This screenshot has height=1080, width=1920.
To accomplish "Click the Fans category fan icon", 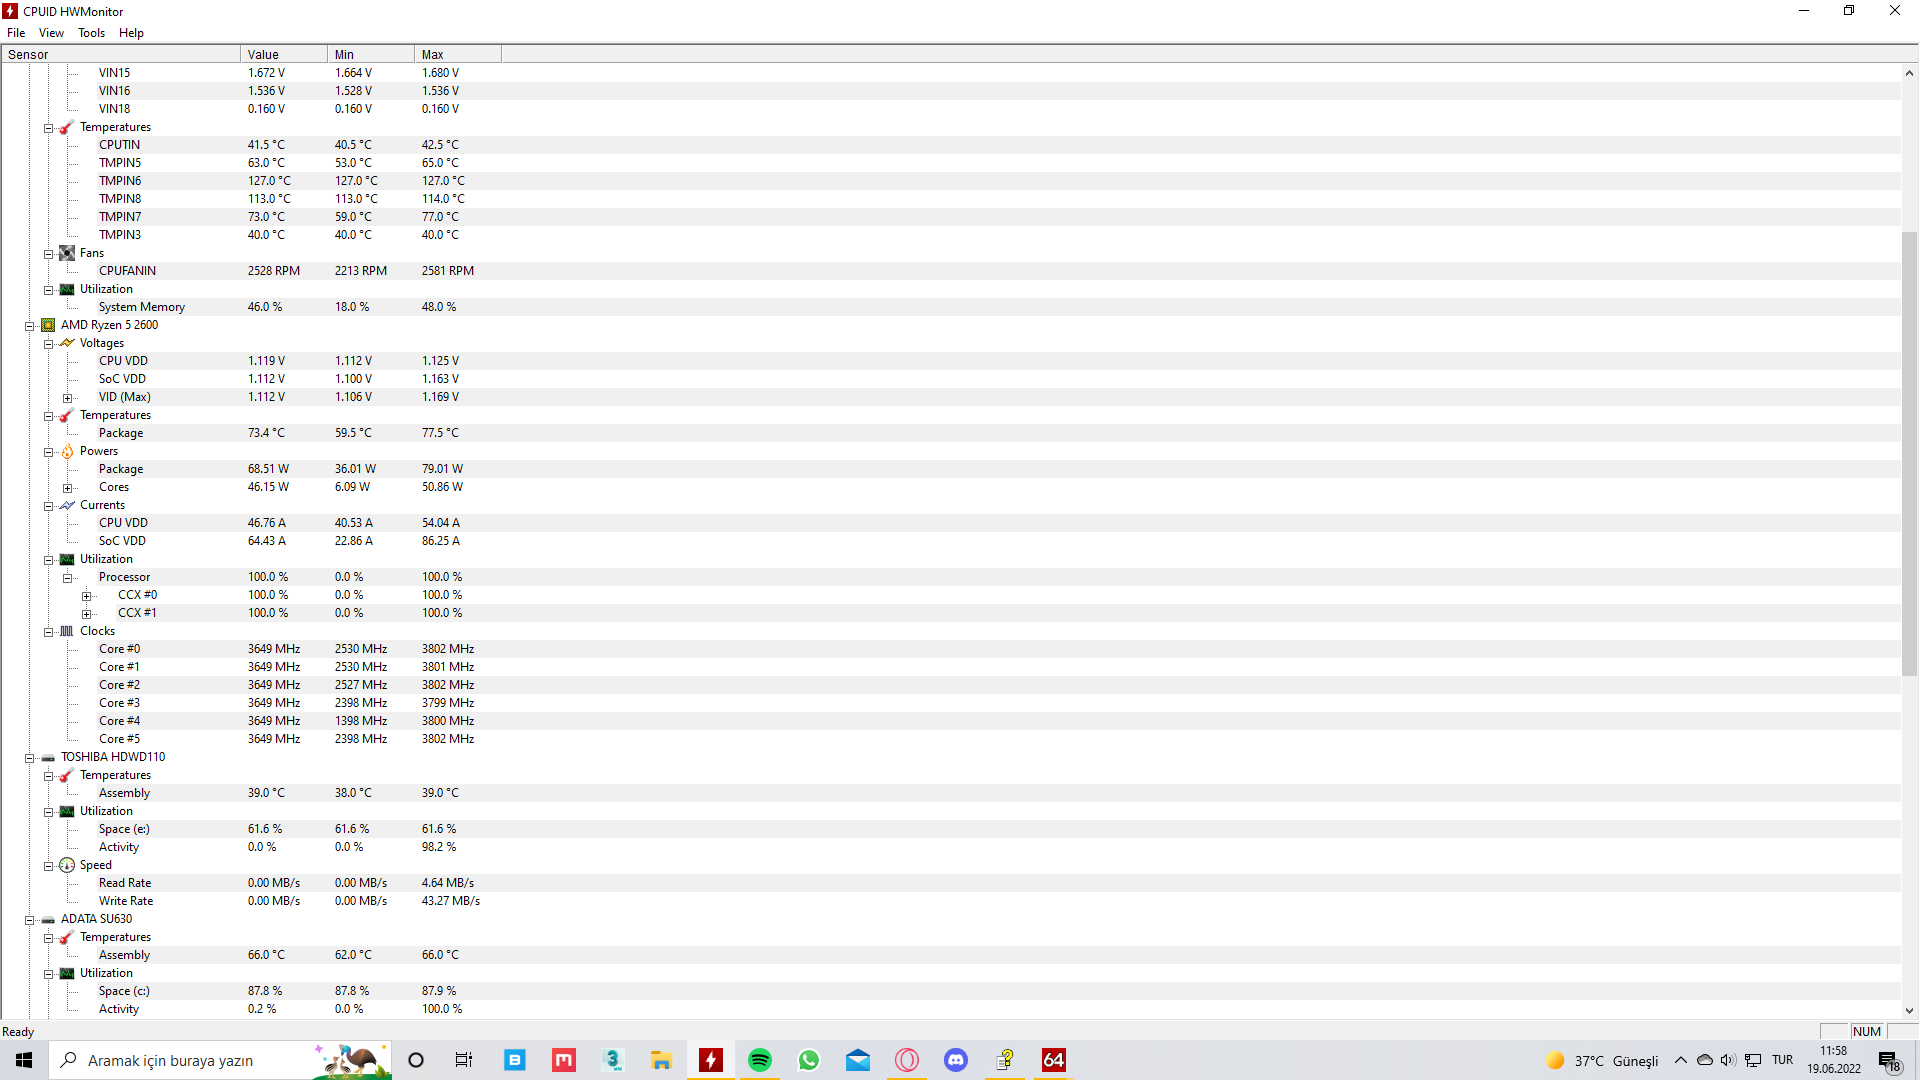I will click(x=67, y=253).
